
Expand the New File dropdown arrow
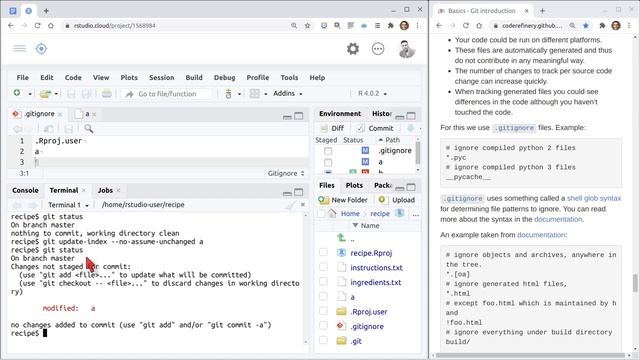(x=30, y=94)
